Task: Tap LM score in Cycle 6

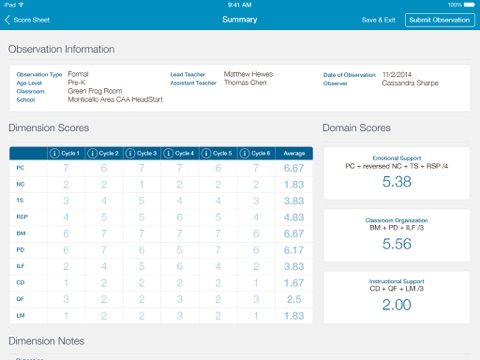Action: click(256, 316)
